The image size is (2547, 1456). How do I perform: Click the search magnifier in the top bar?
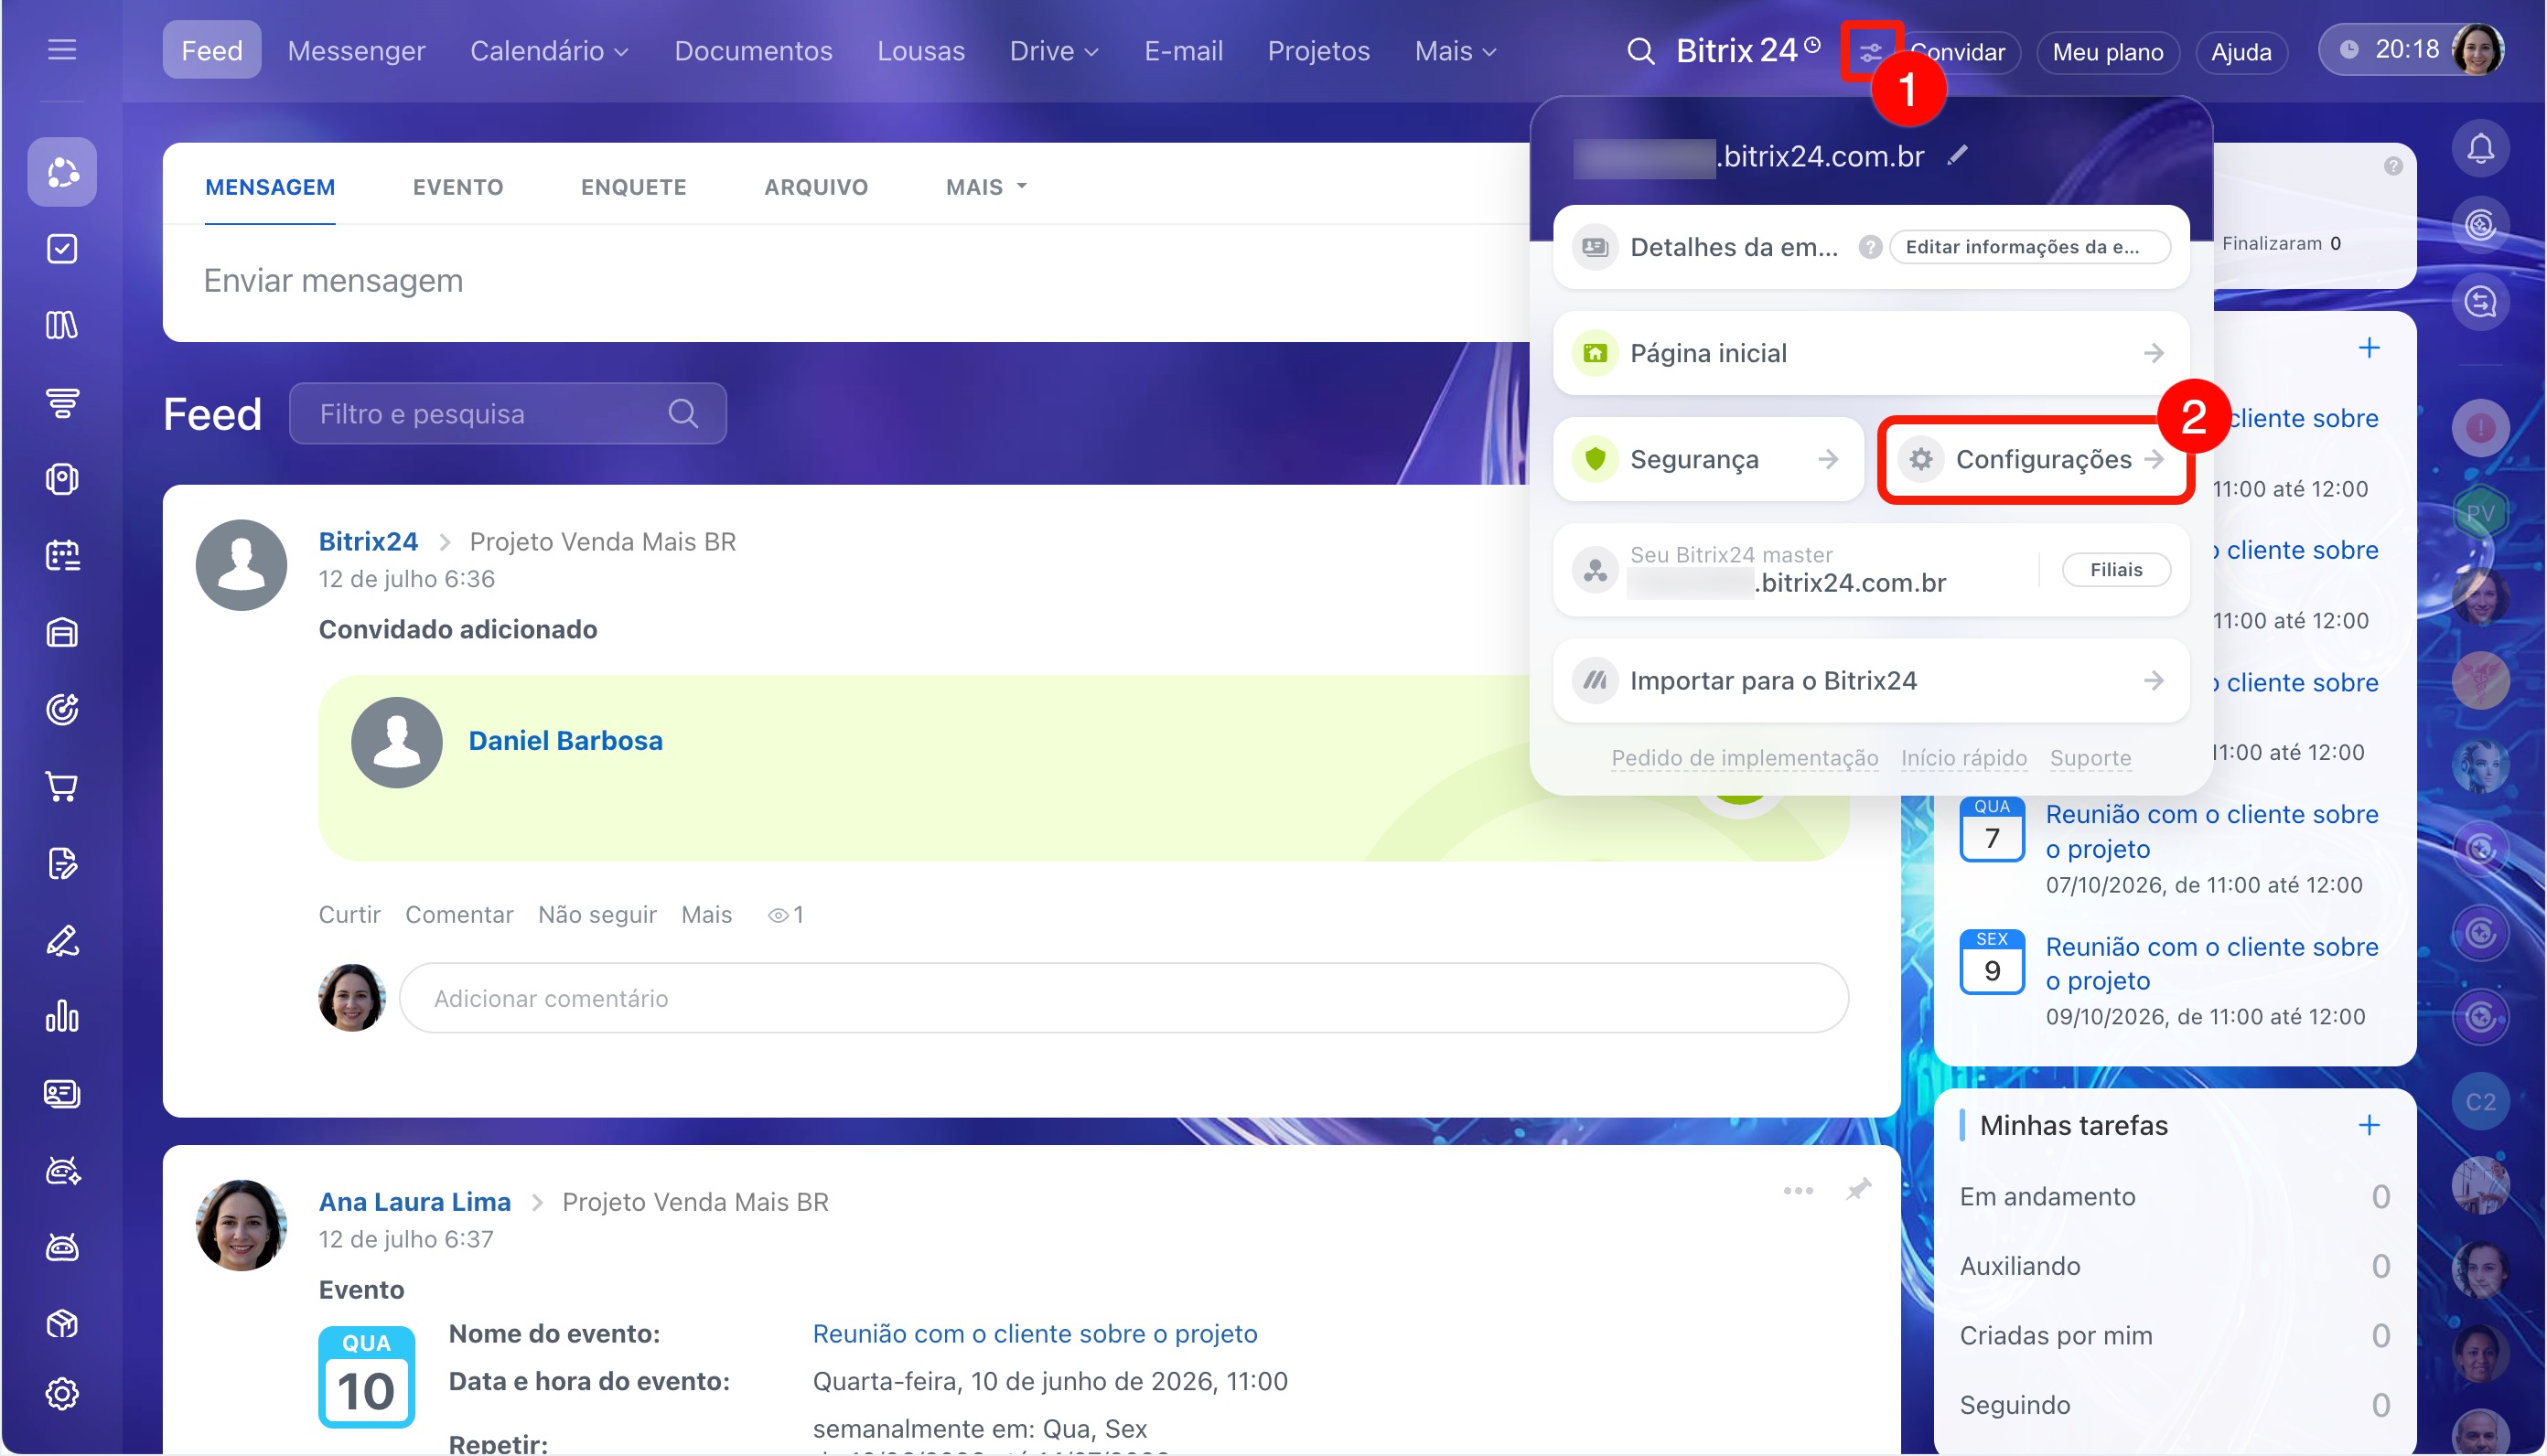(x=1640, y=51)
